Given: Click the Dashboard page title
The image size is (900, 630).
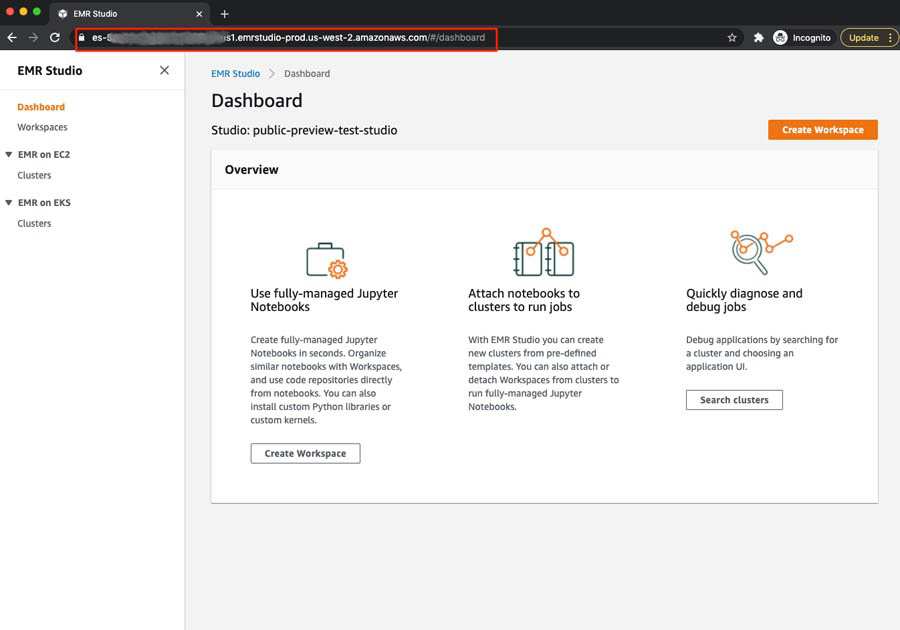Looking at the screenshot, I should [257, 100].
